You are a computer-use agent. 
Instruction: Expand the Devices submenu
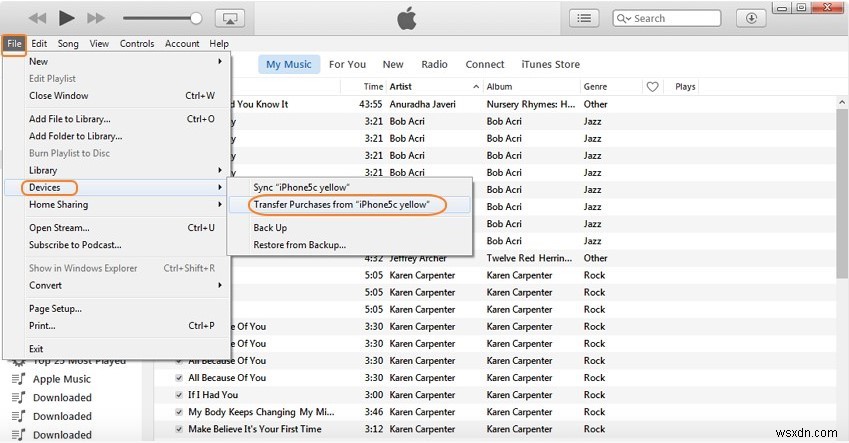pos(117,187)
